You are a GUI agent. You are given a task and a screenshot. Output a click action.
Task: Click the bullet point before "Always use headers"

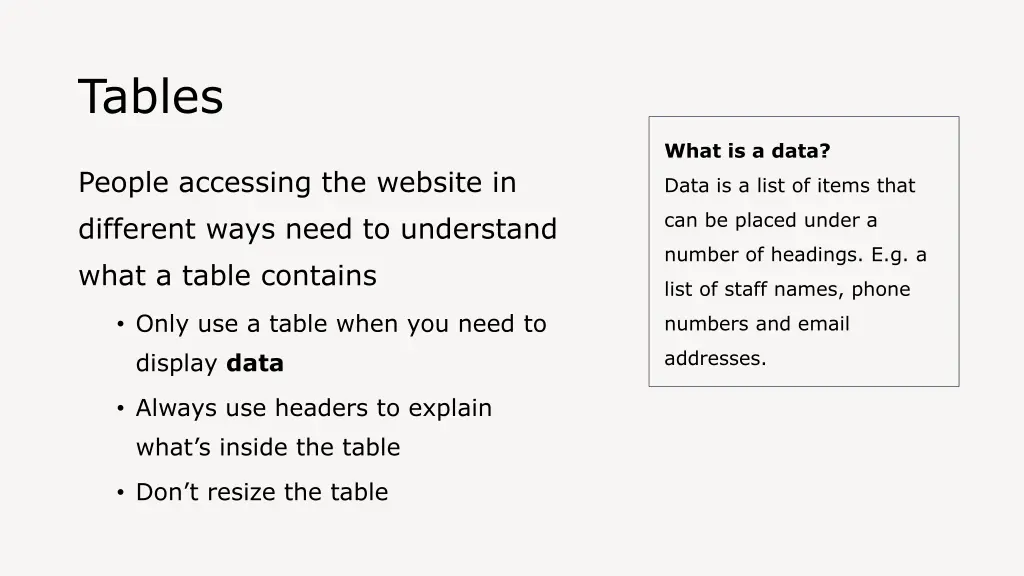click(119, 408)
